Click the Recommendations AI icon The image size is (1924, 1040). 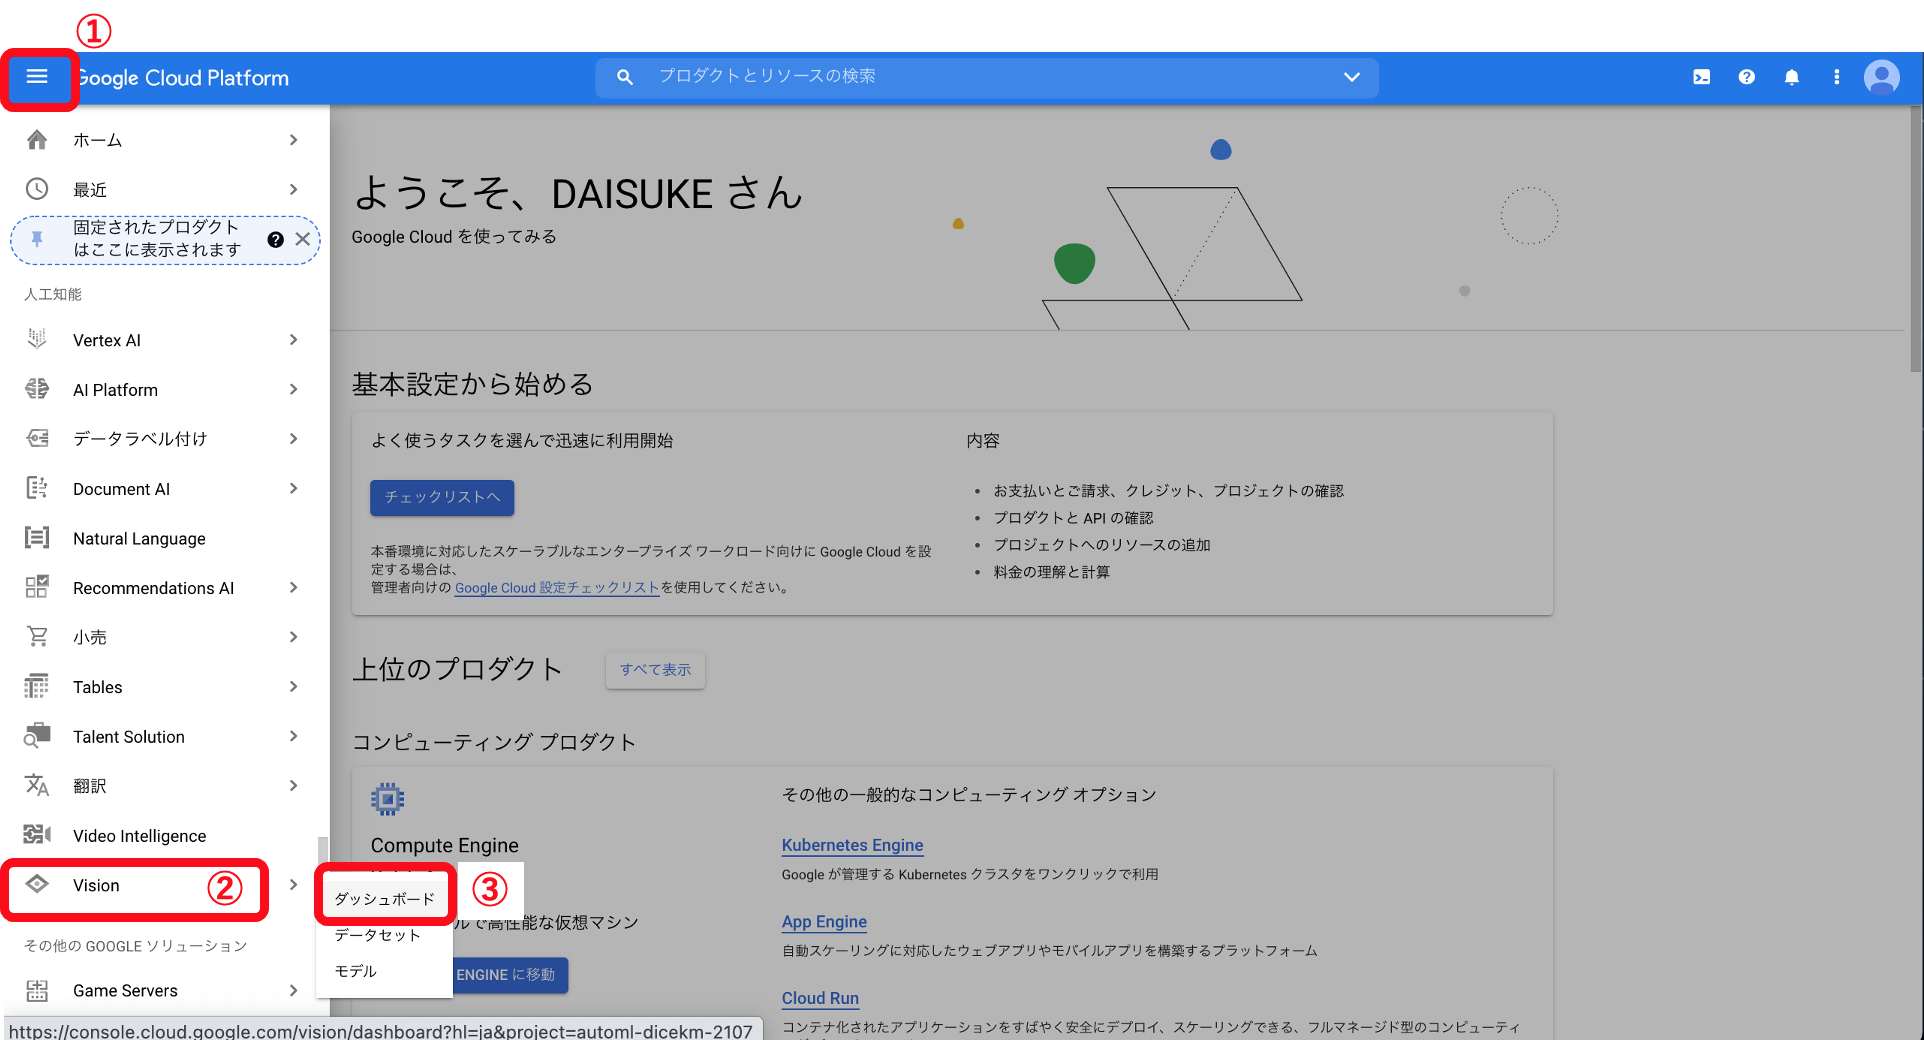[x=37, y=587]
